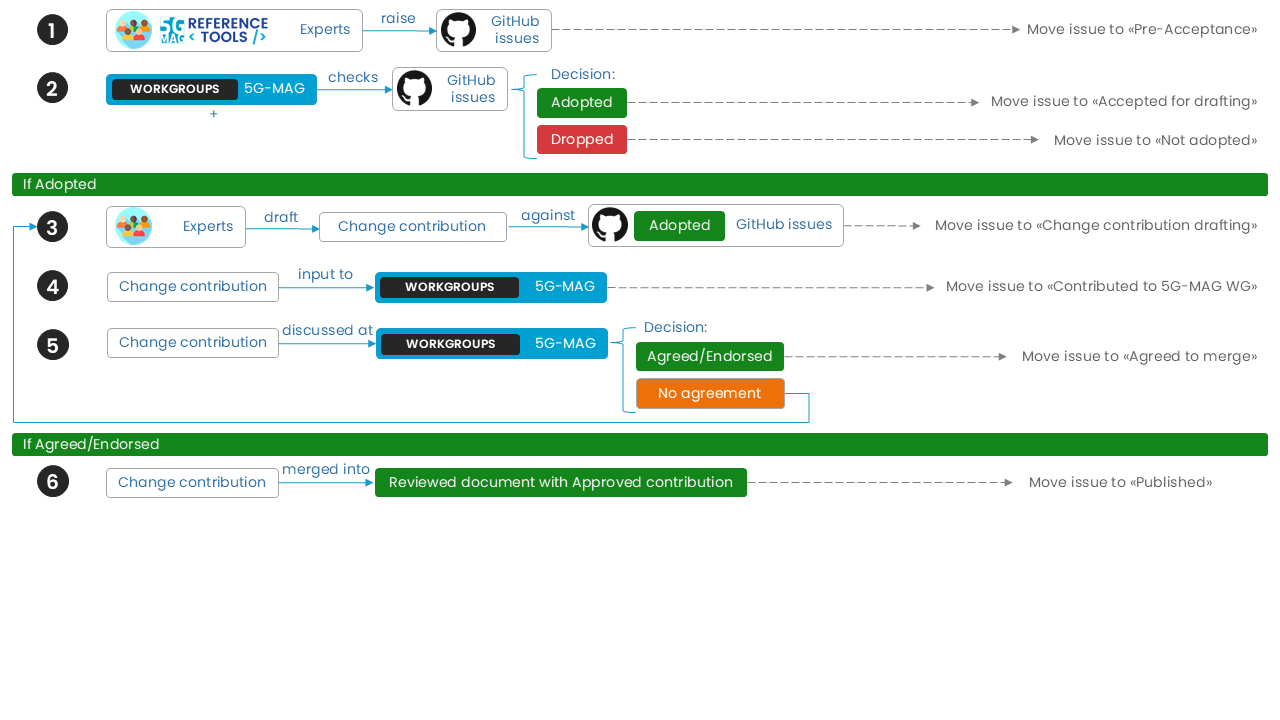Click the 'If Agreed/Endorsed' section header
Image resolution: width=1280 pixels, height=720 pixels.
639,444
